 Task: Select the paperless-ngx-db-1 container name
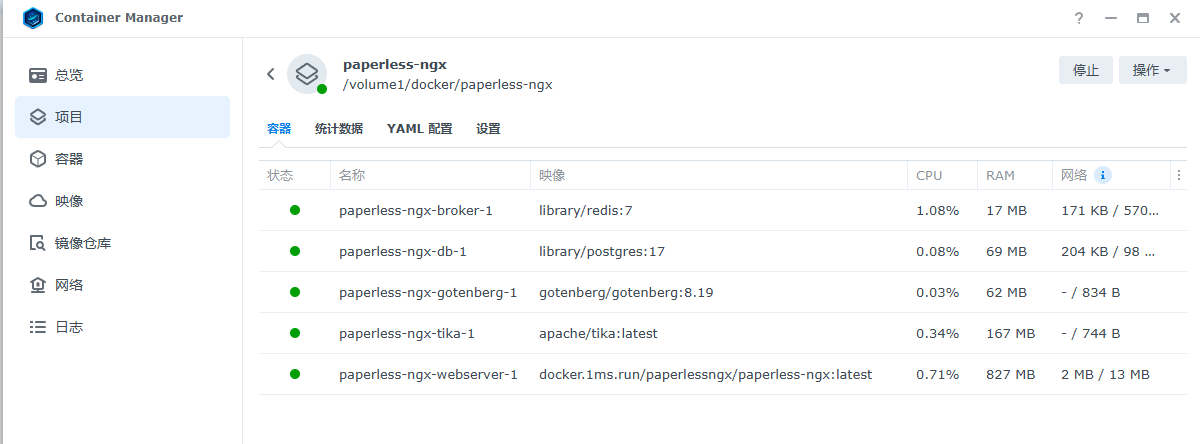click(403, 252)
